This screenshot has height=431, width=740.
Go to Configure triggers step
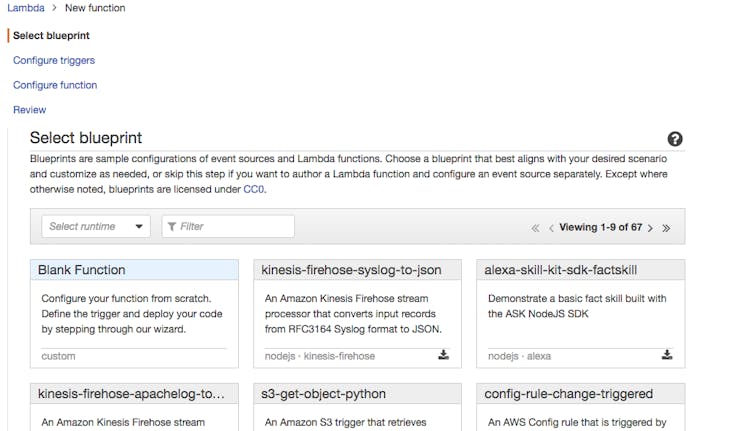coord(54,60)
